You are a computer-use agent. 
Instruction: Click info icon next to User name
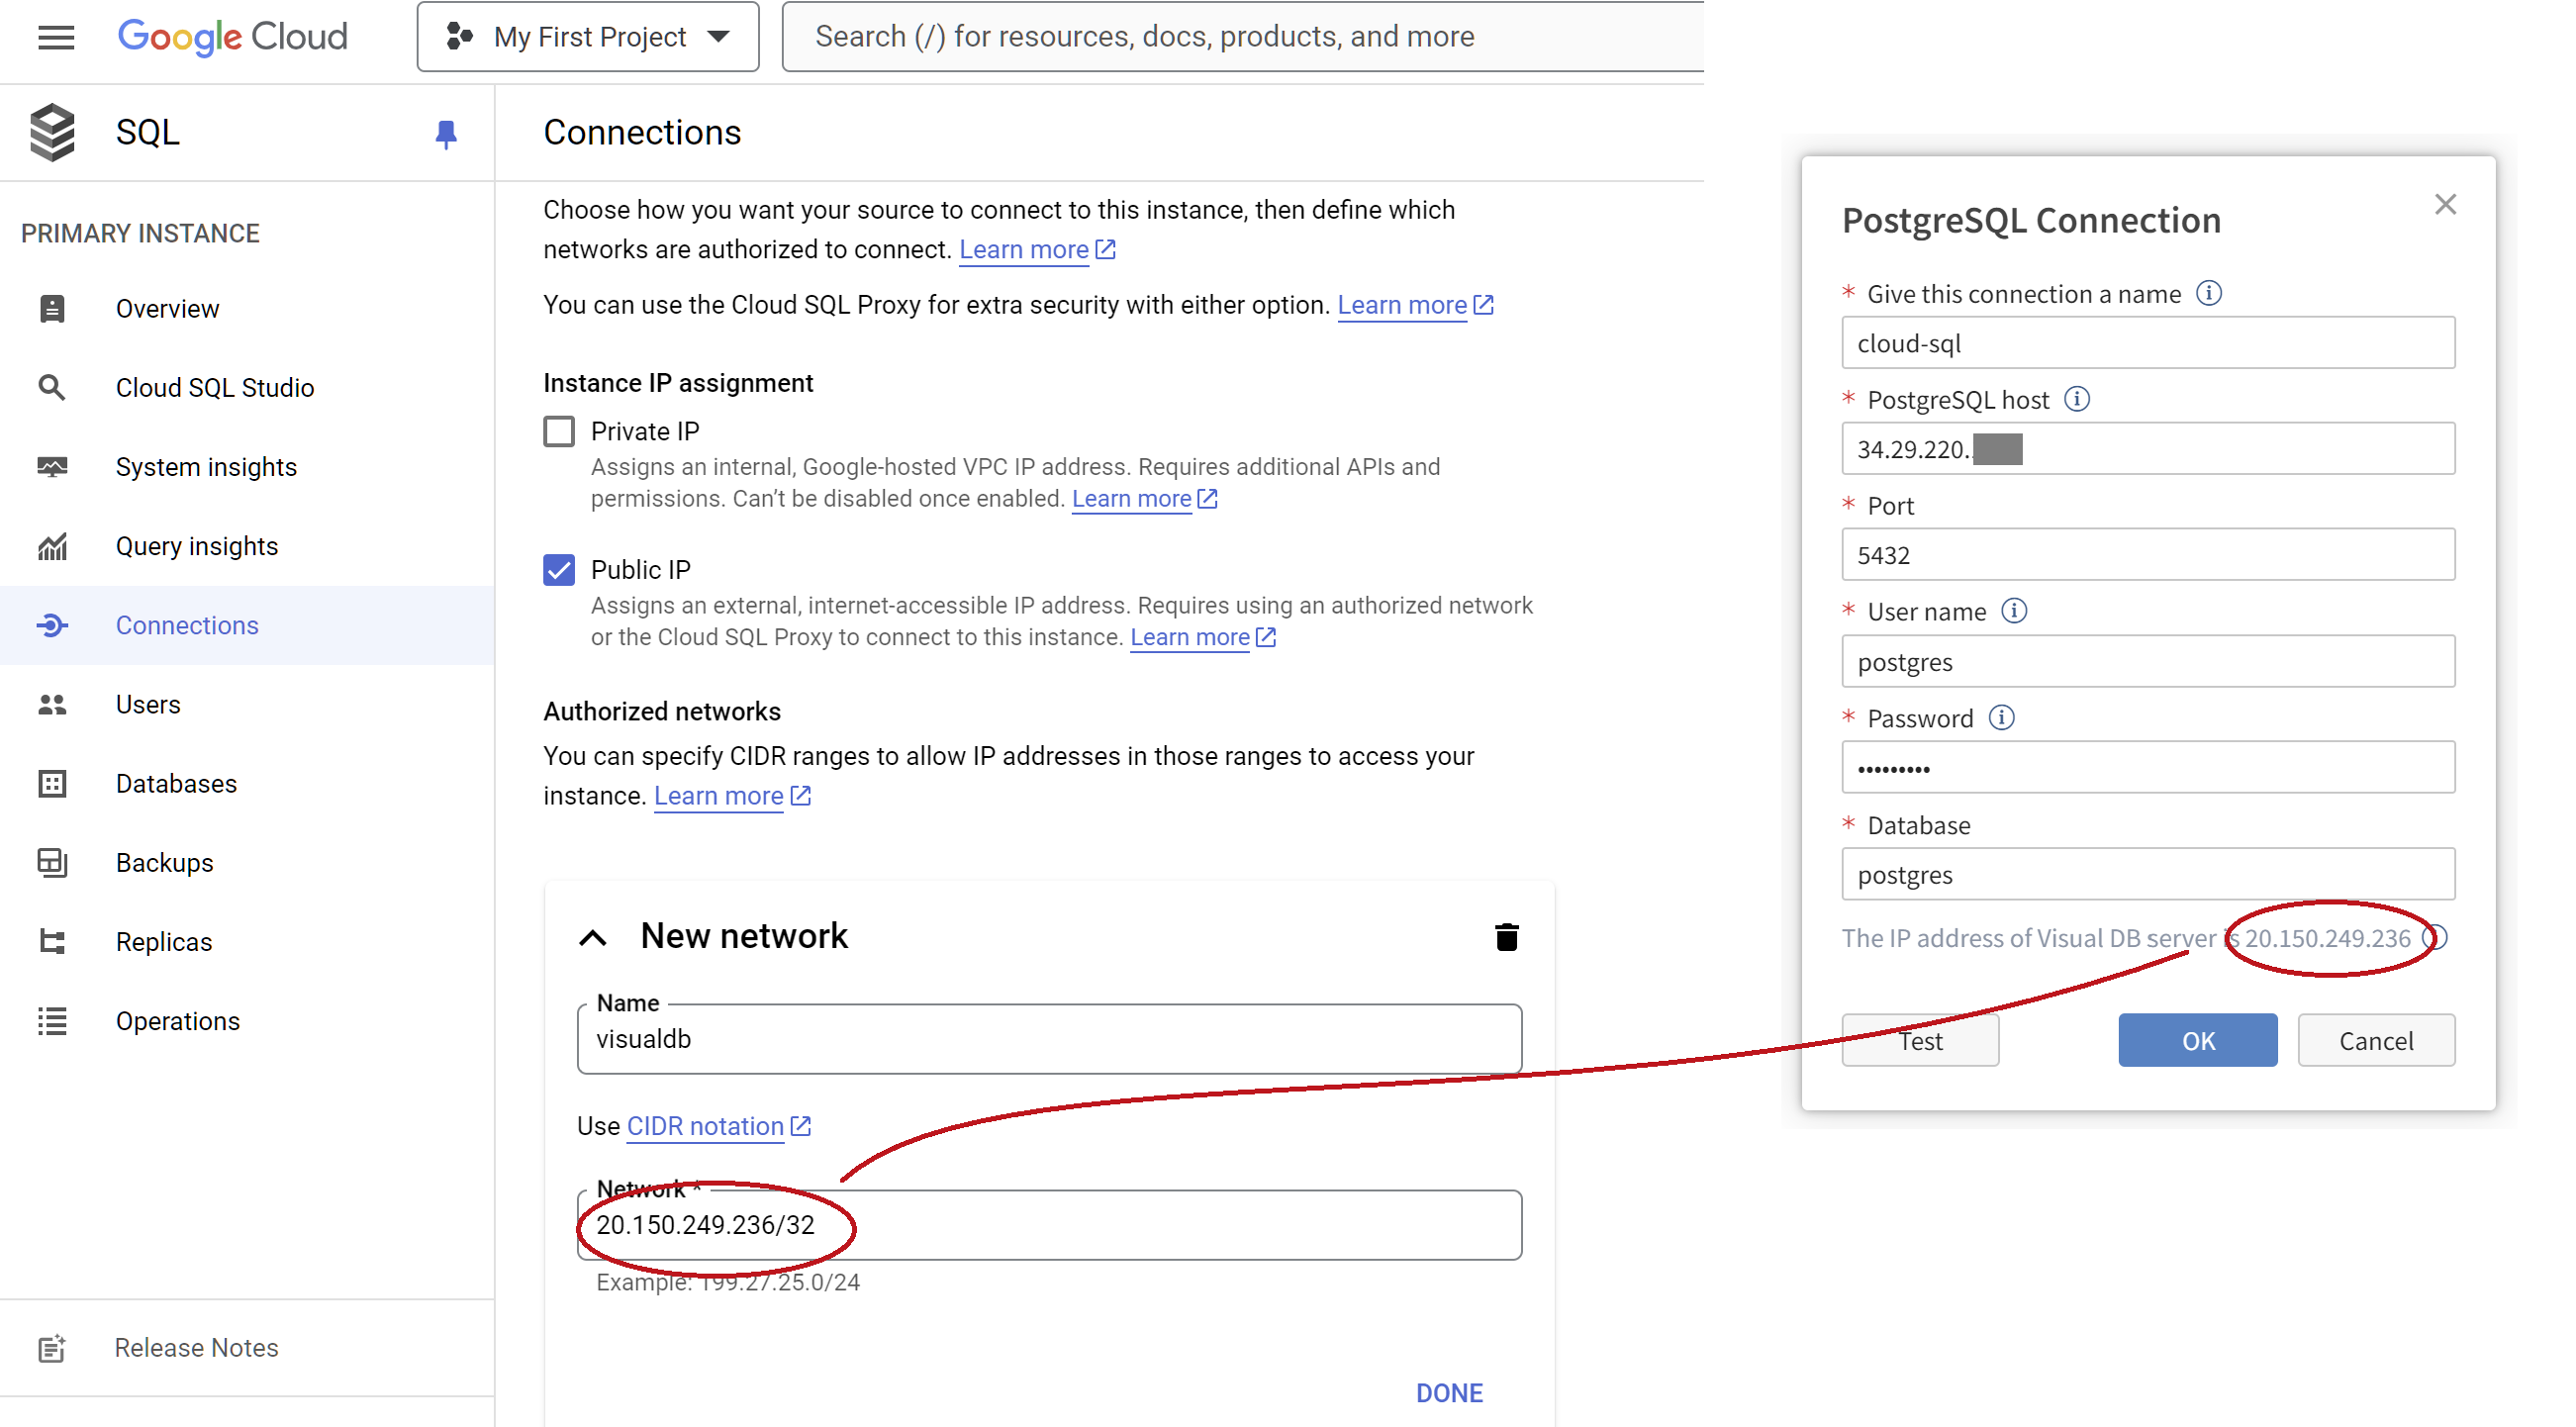pos(2014,611)
